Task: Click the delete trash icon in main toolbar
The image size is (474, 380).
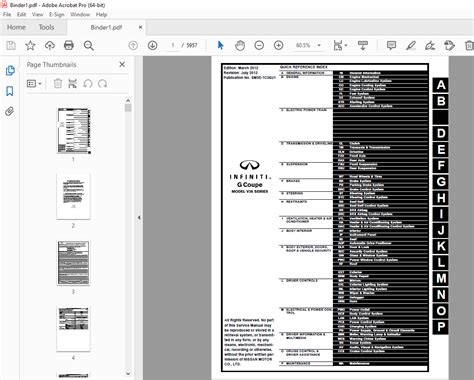Action: (x=469, y=45)
